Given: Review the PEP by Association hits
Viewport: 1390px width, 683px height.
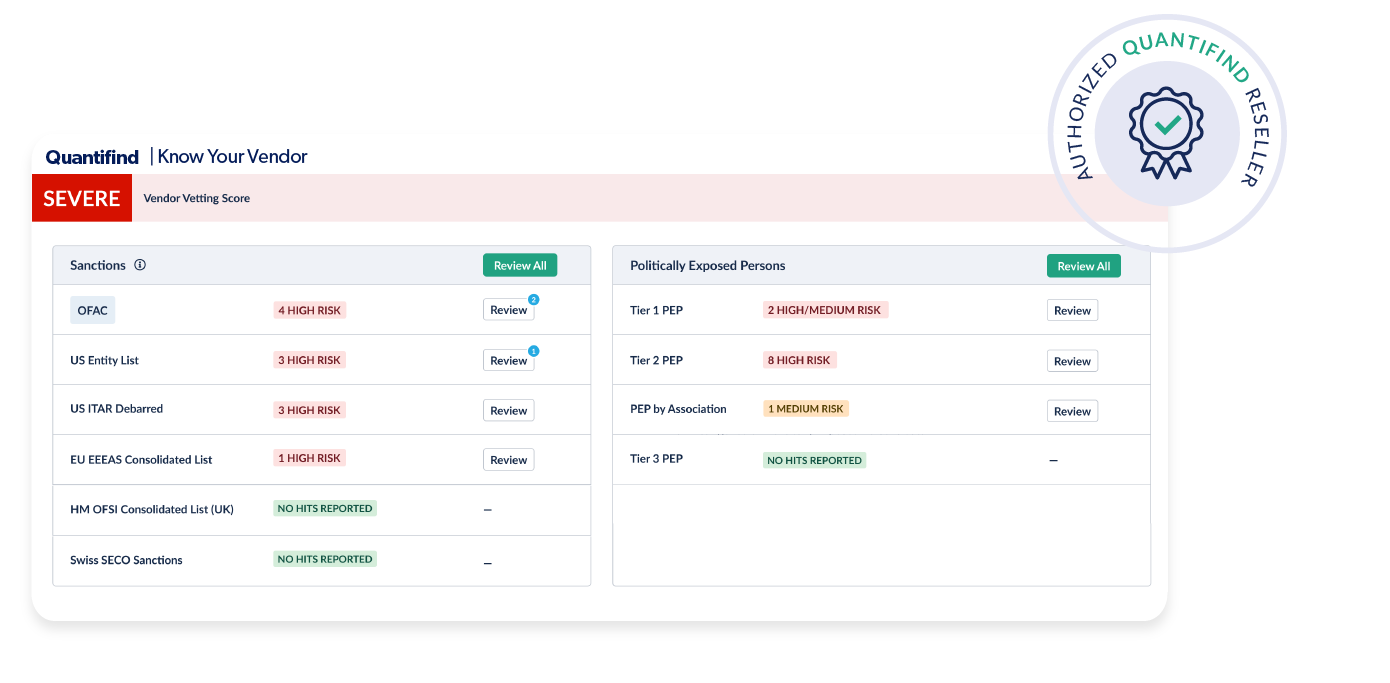Looking at the screenshot, I should pos(1072,411).
